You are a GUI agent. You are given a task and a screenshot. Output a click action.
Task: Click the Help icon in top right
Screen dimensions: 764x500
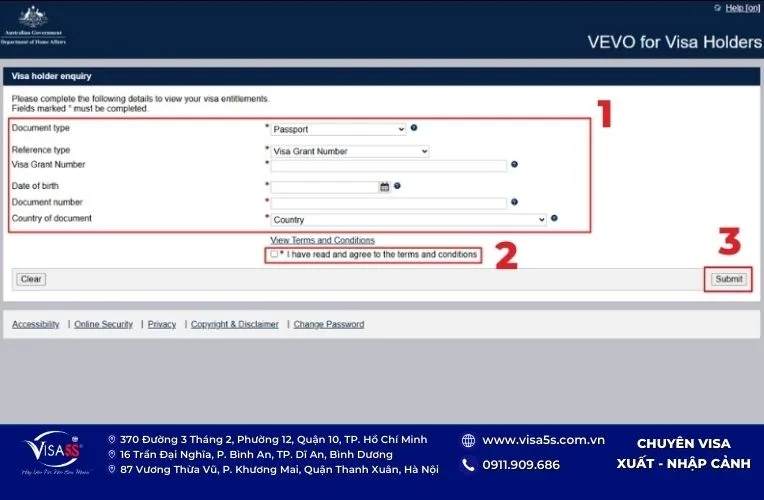pyautogui.click(x=717, y=8)
